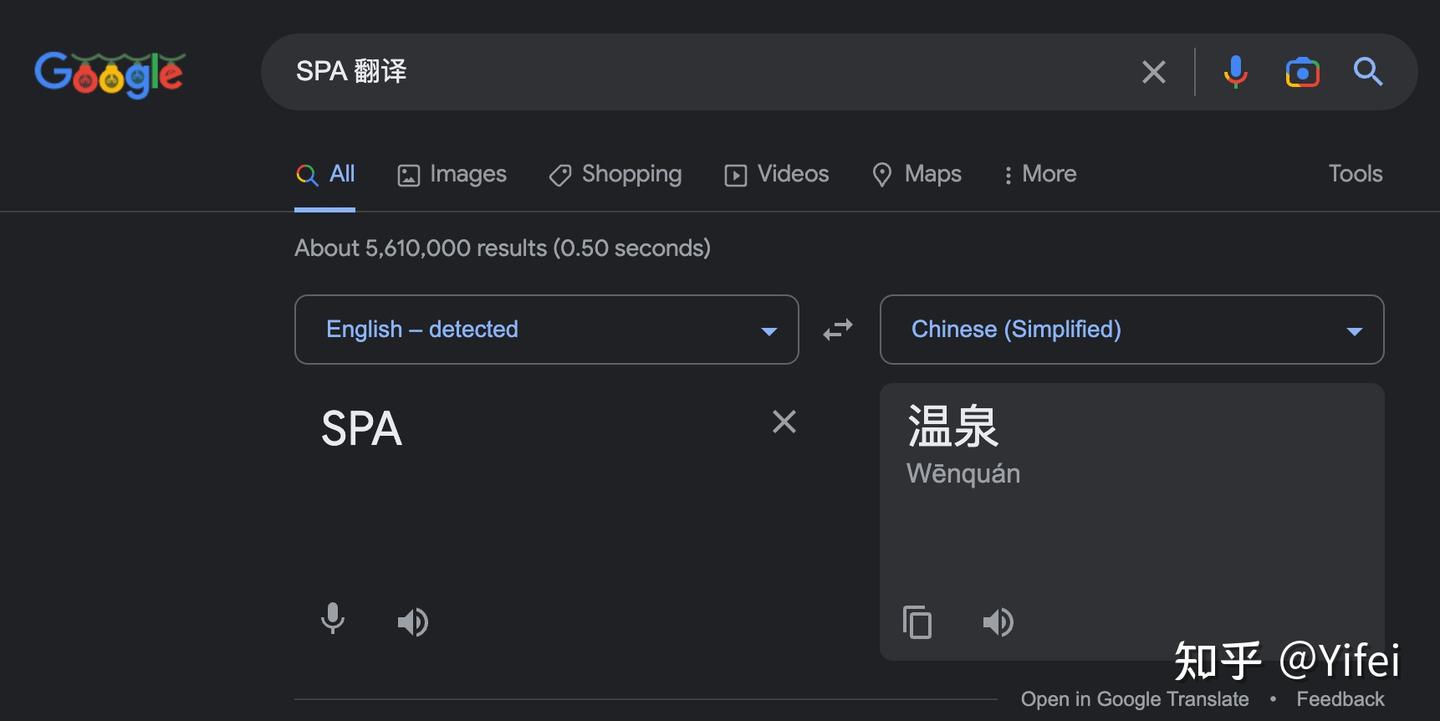Select the Shopping tab
The image size is (1440, 721).
coord(615,174)
